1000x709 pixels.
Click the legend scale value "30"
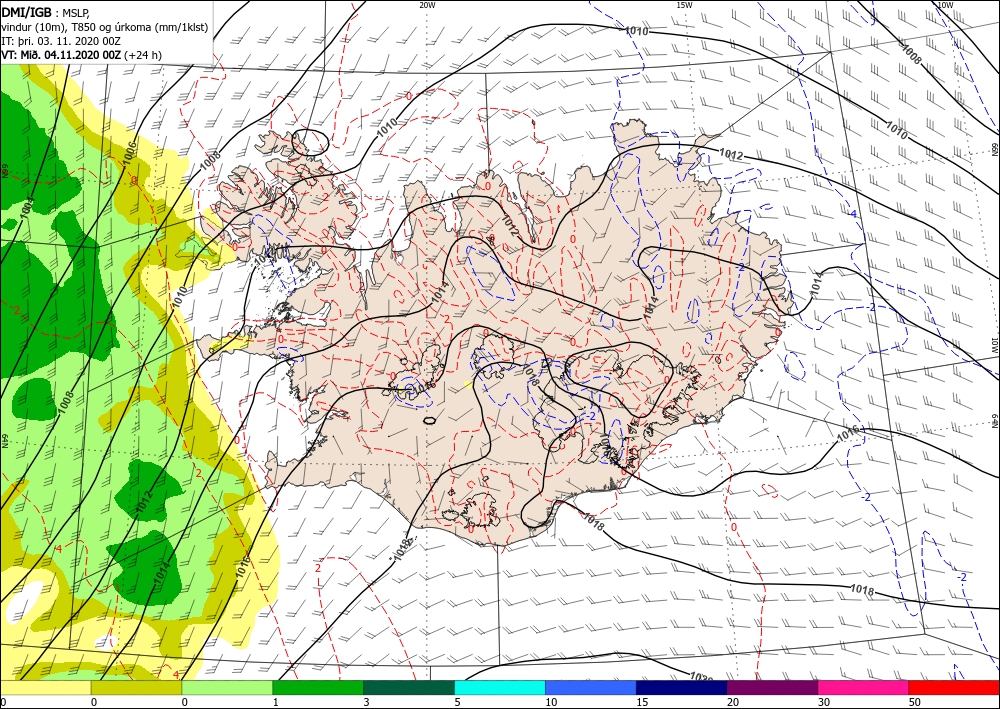pos(823,702)
